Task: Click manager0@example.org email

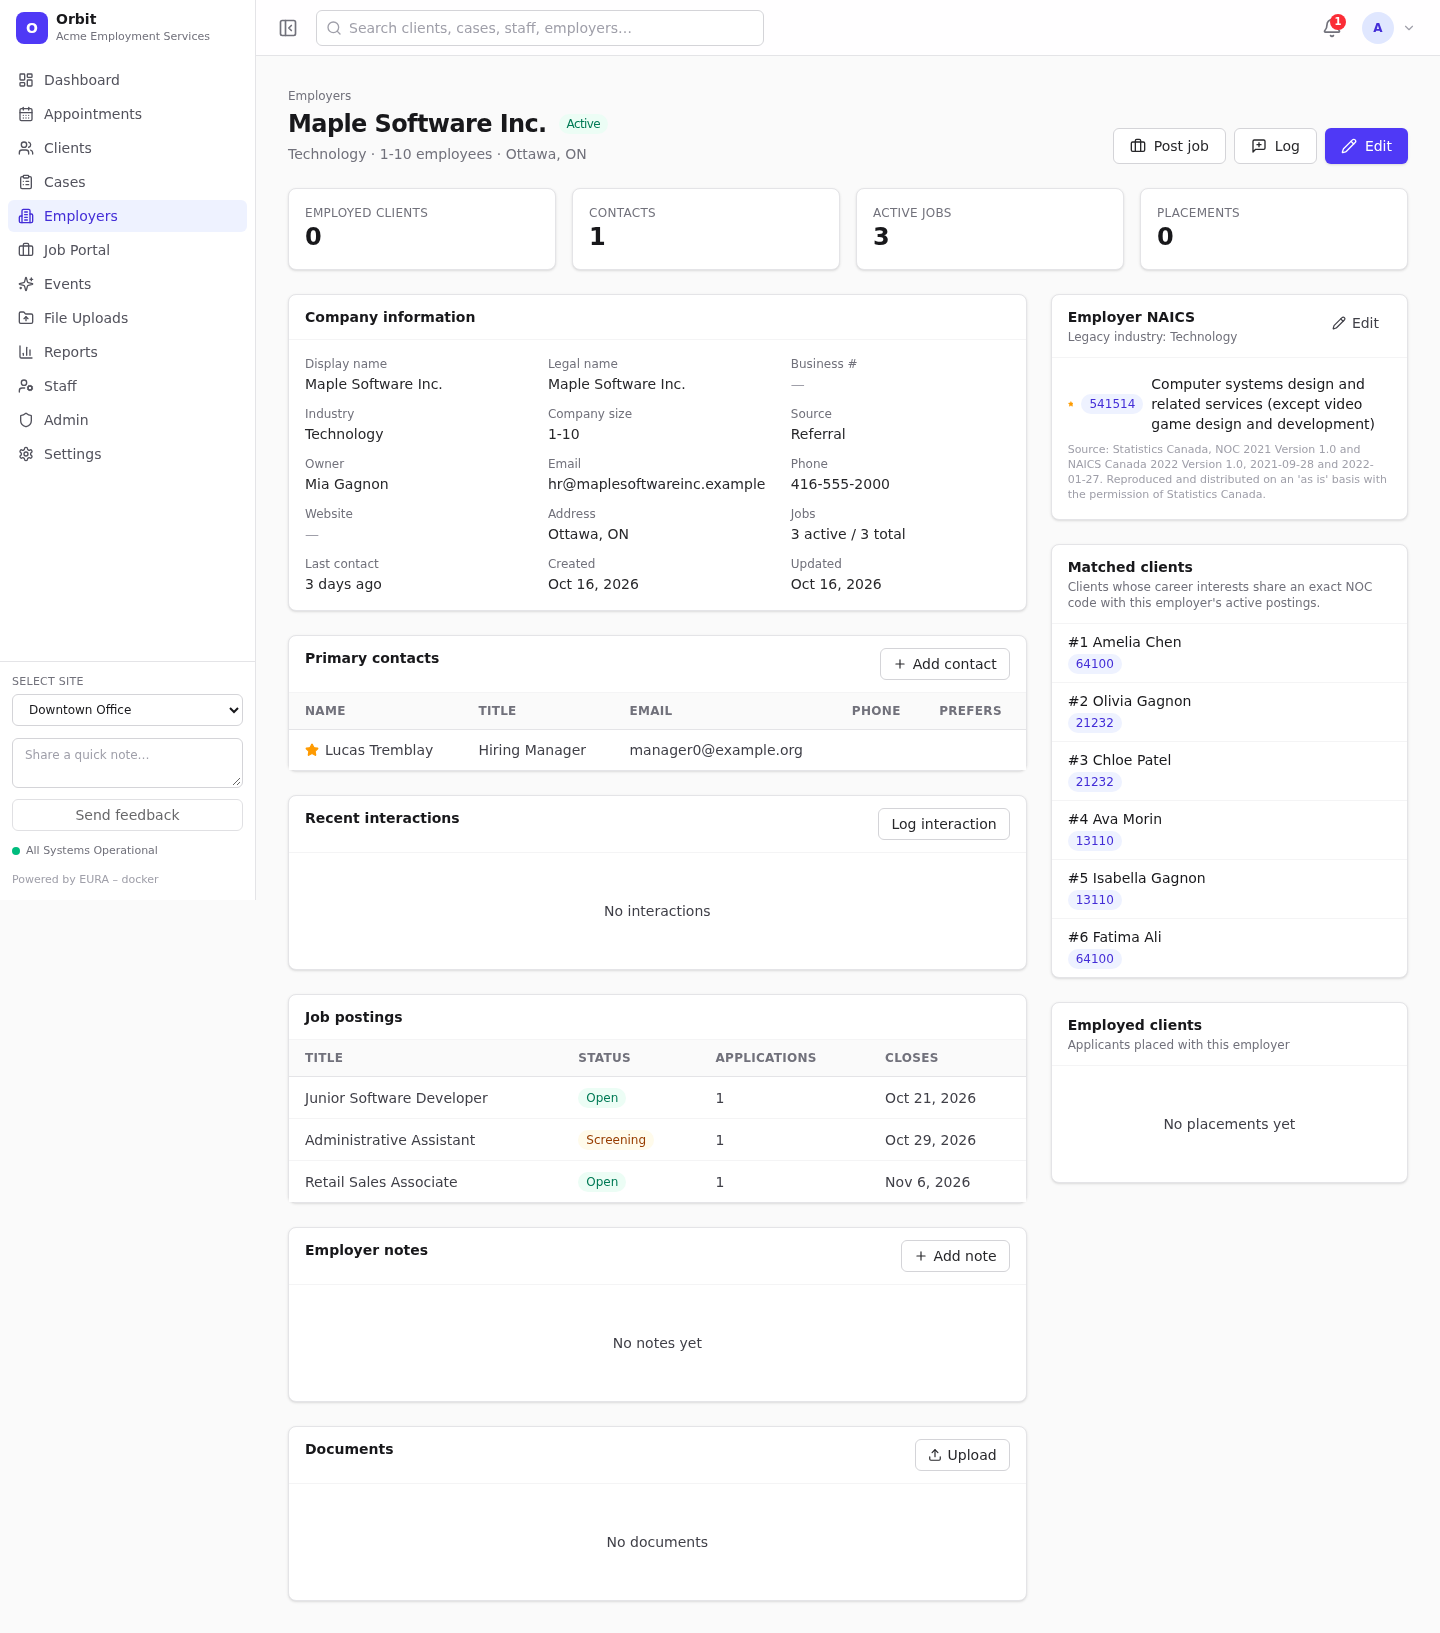Action: pos(716,750)
